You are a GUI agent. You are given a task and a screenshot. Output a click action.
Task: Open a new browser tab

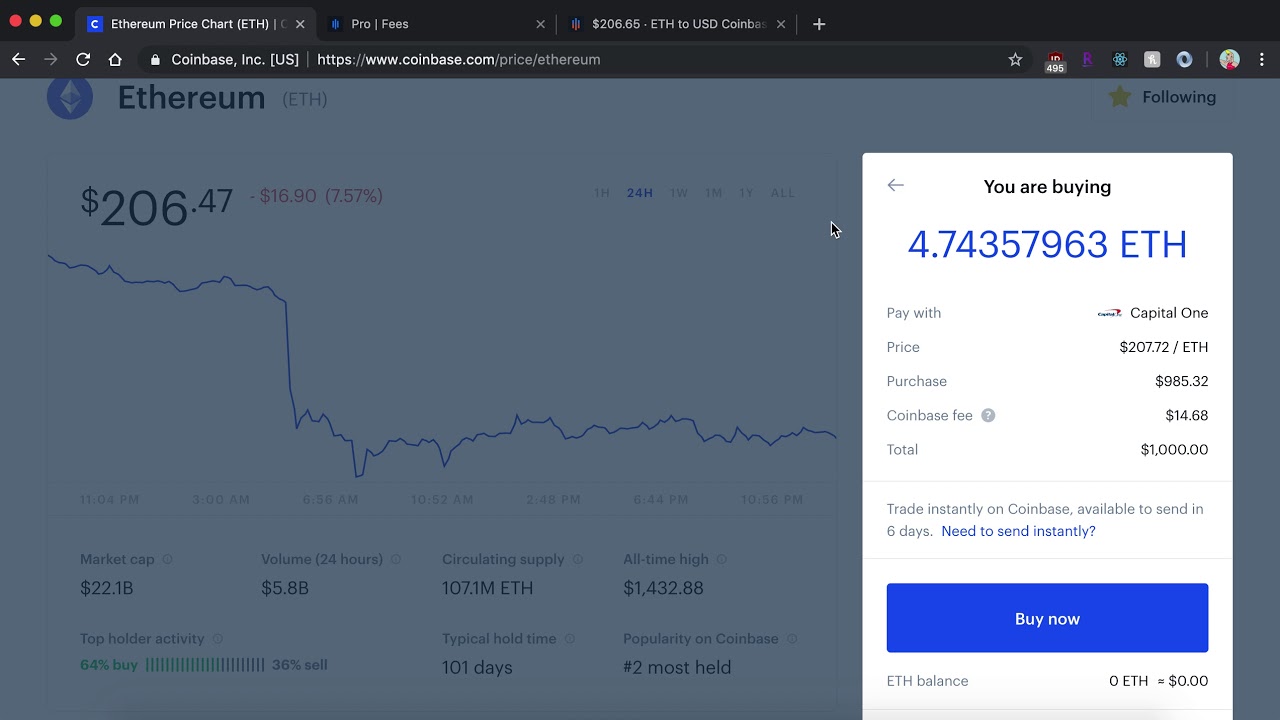click(819, 24)
